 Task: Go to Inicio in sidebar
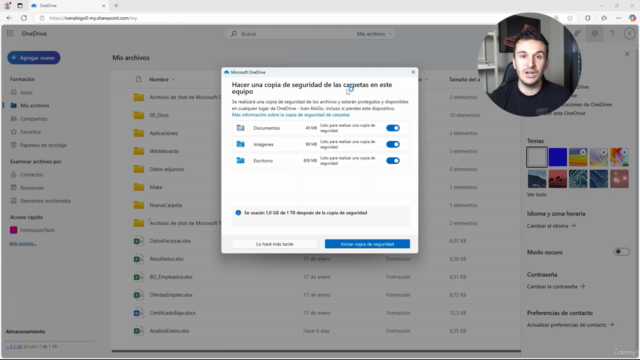coord(26,93)
